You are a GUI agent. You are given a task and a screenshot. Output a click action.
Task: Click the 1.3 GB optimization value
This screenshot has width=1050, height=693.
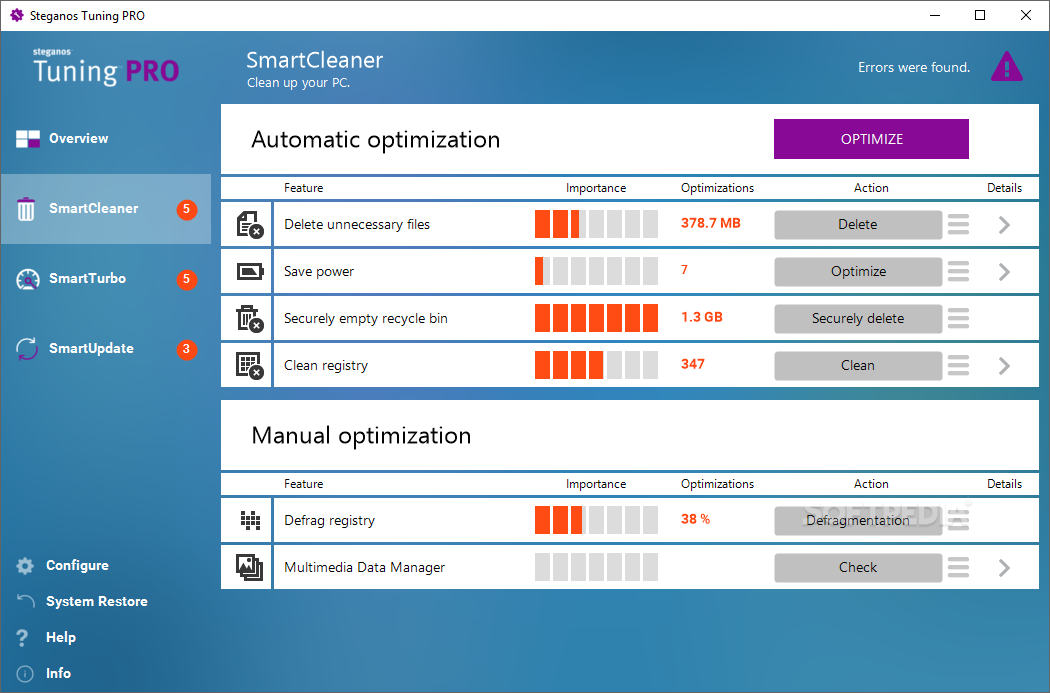tap(702, 317)
